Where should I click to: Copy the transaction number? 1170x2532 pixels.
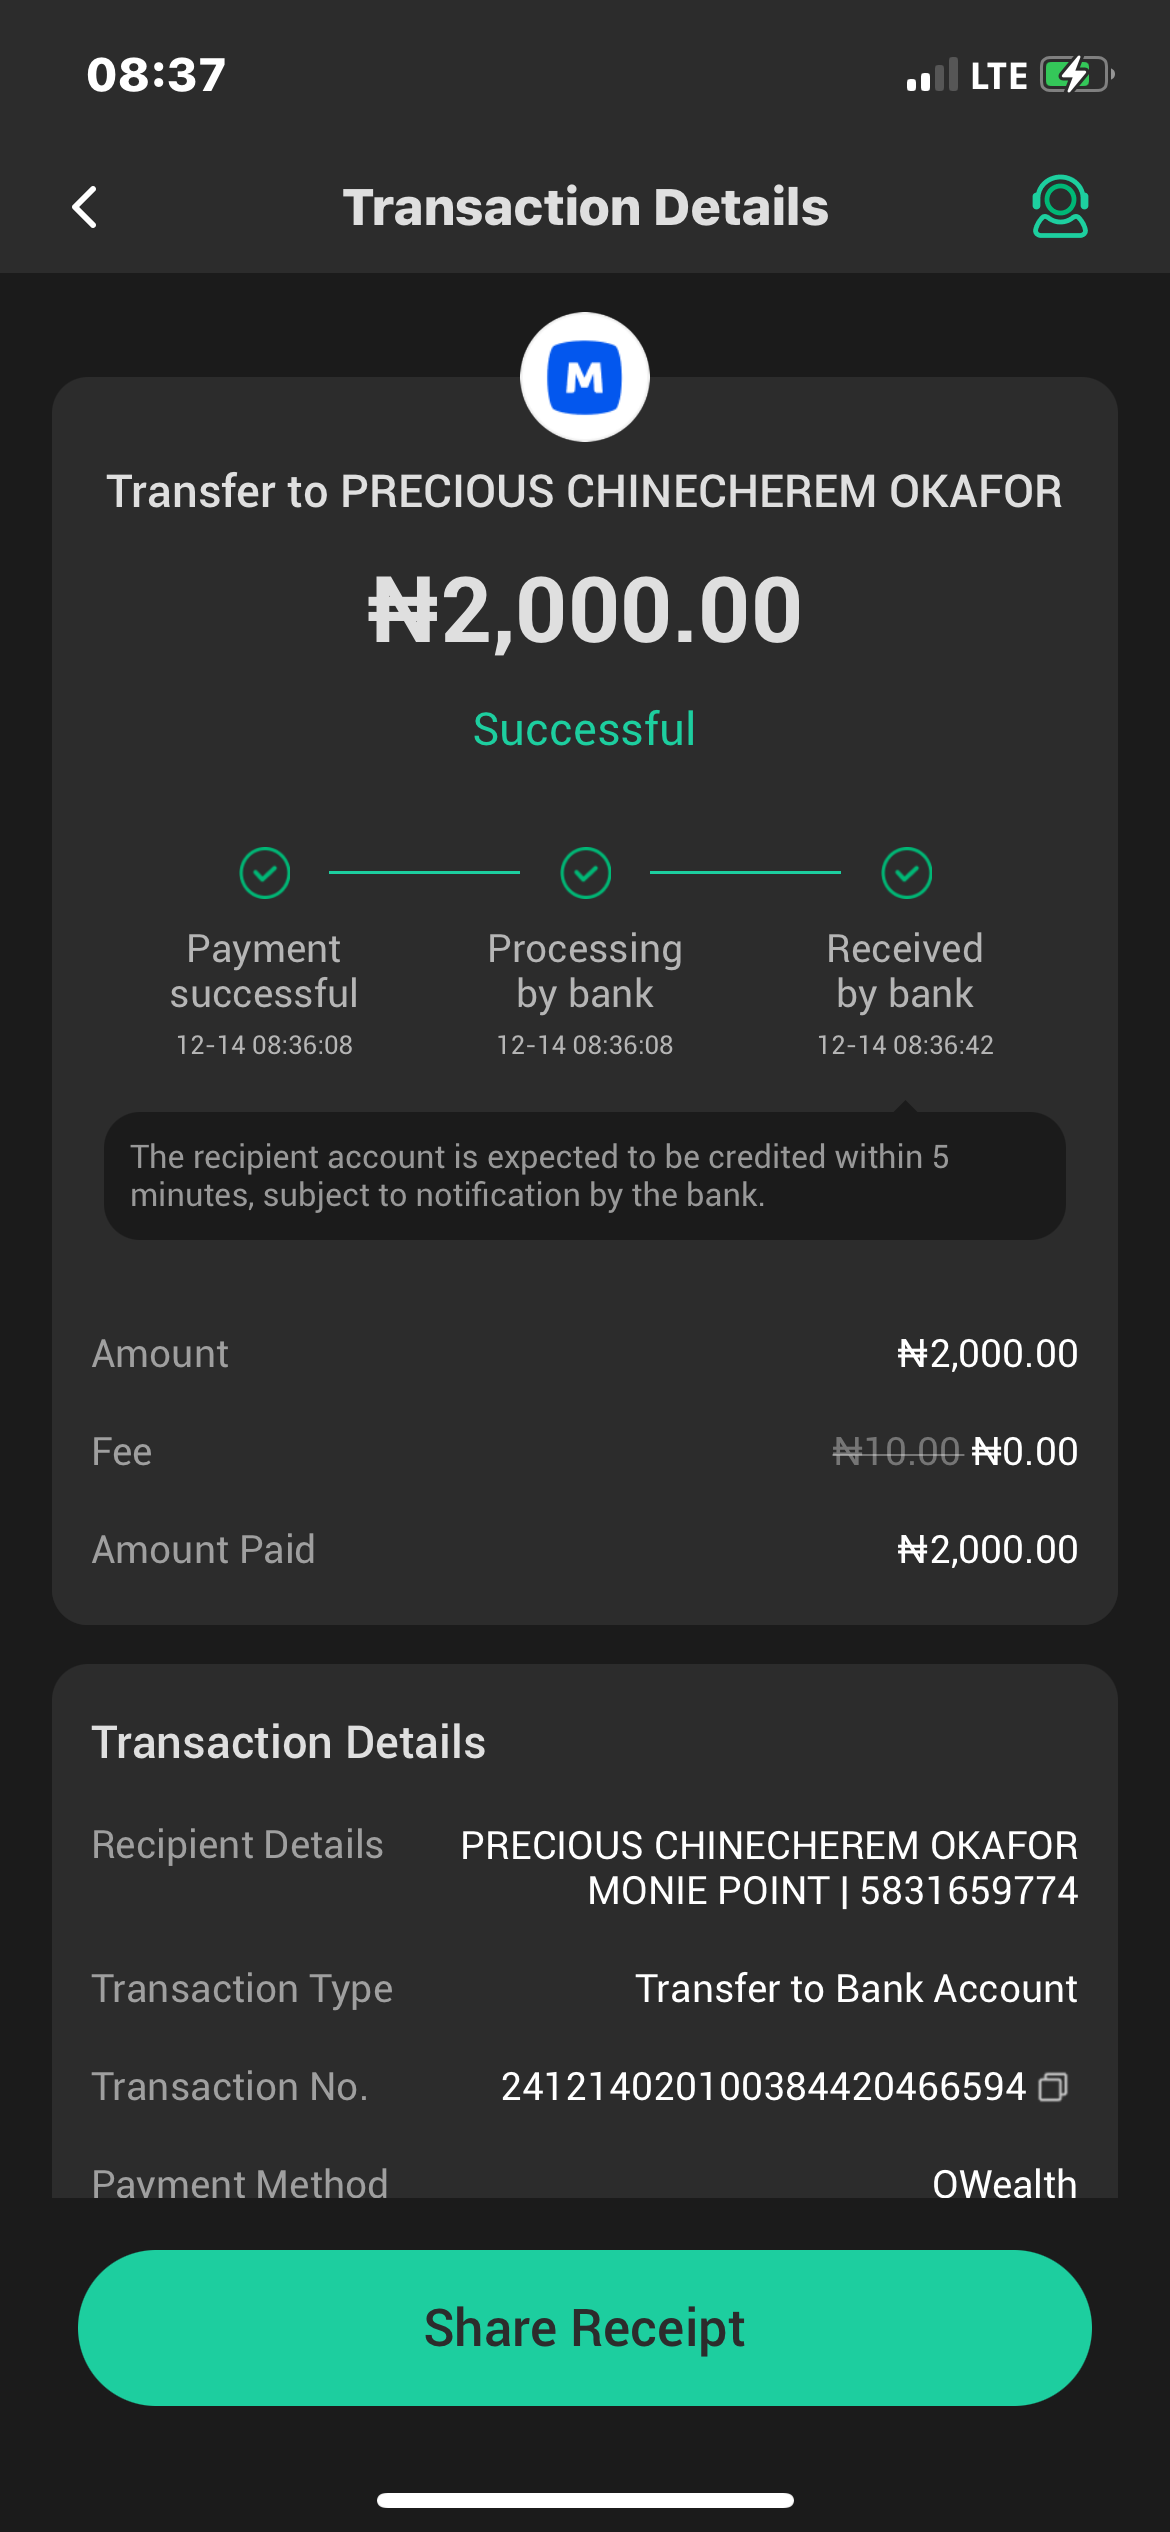coord(1053,2087)
